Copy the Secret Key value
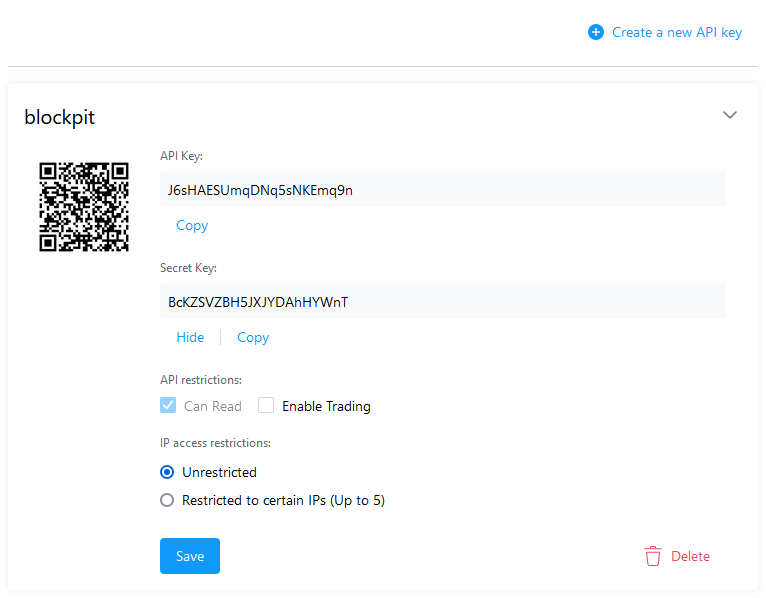The width and height of the screenshot is (766, 598). pos(253,337)
